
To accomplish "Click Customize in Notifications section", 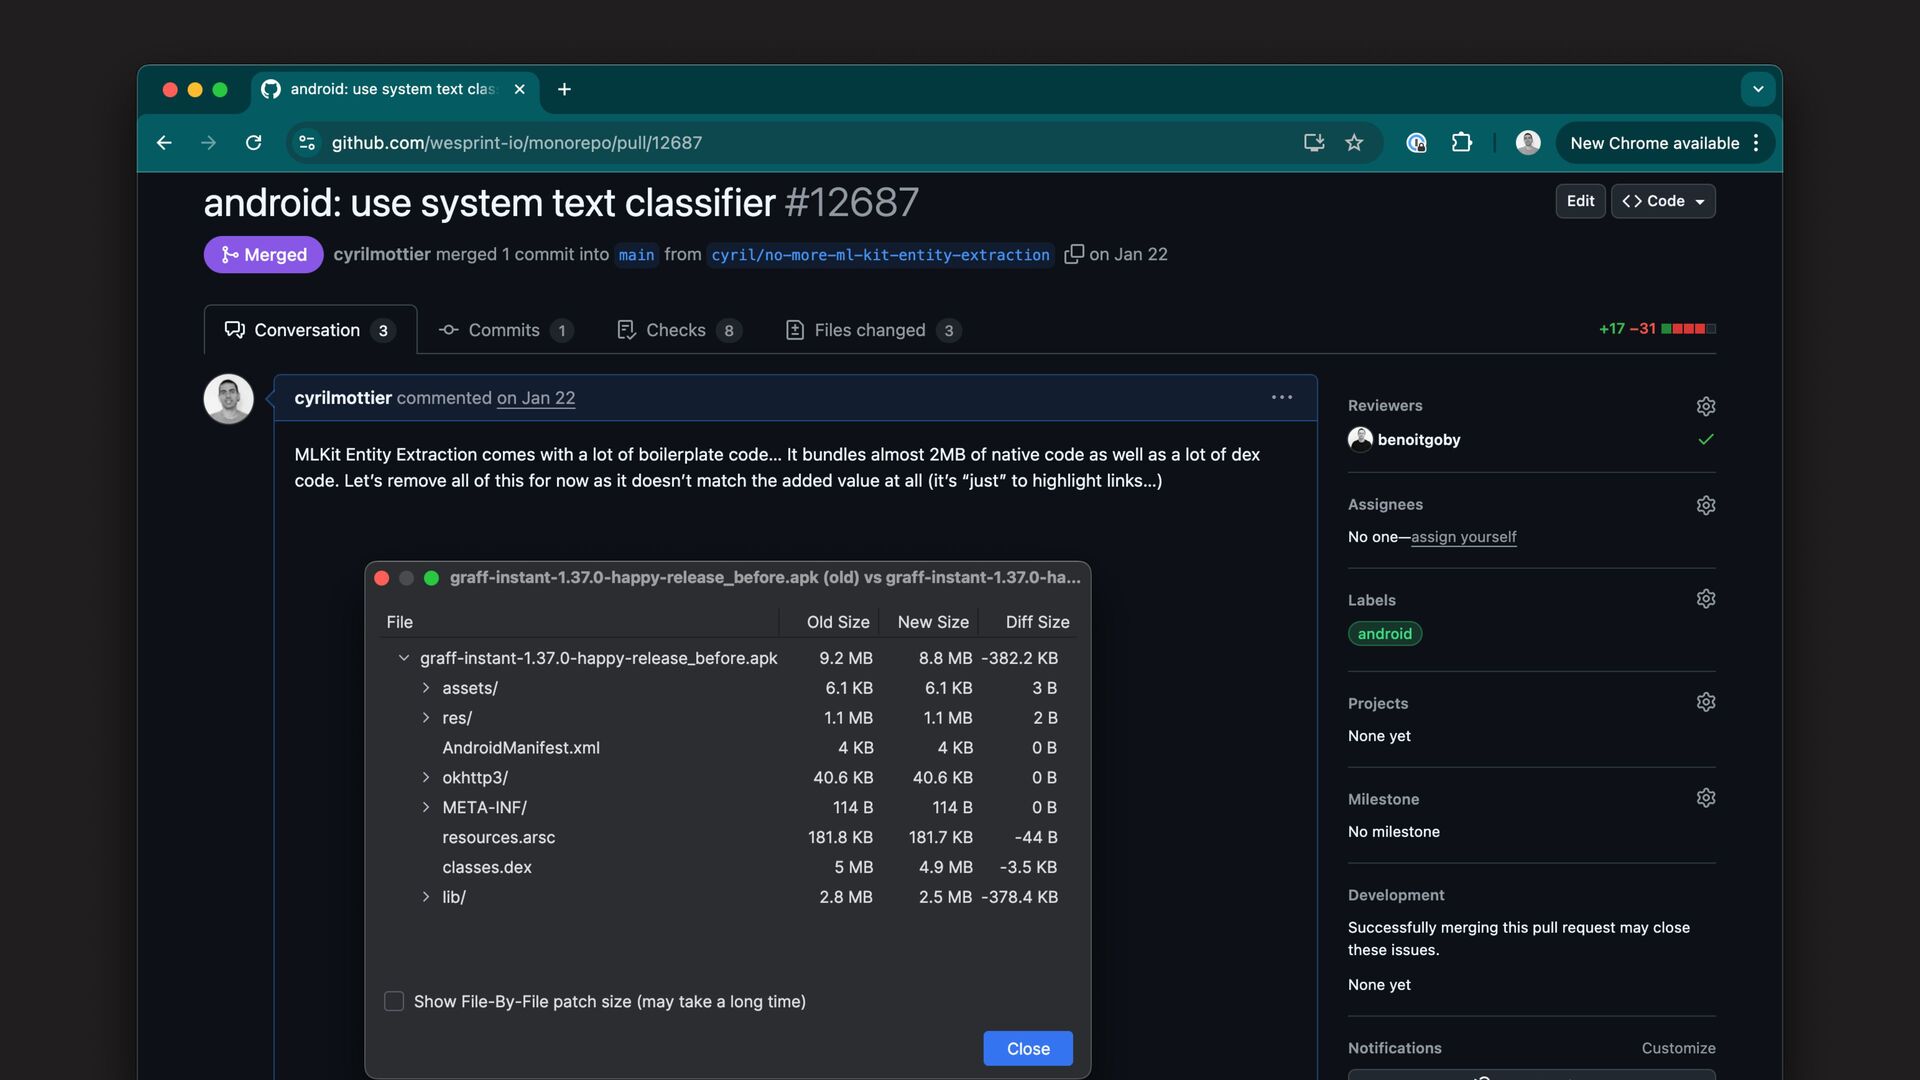I will coord(1678,1048).
